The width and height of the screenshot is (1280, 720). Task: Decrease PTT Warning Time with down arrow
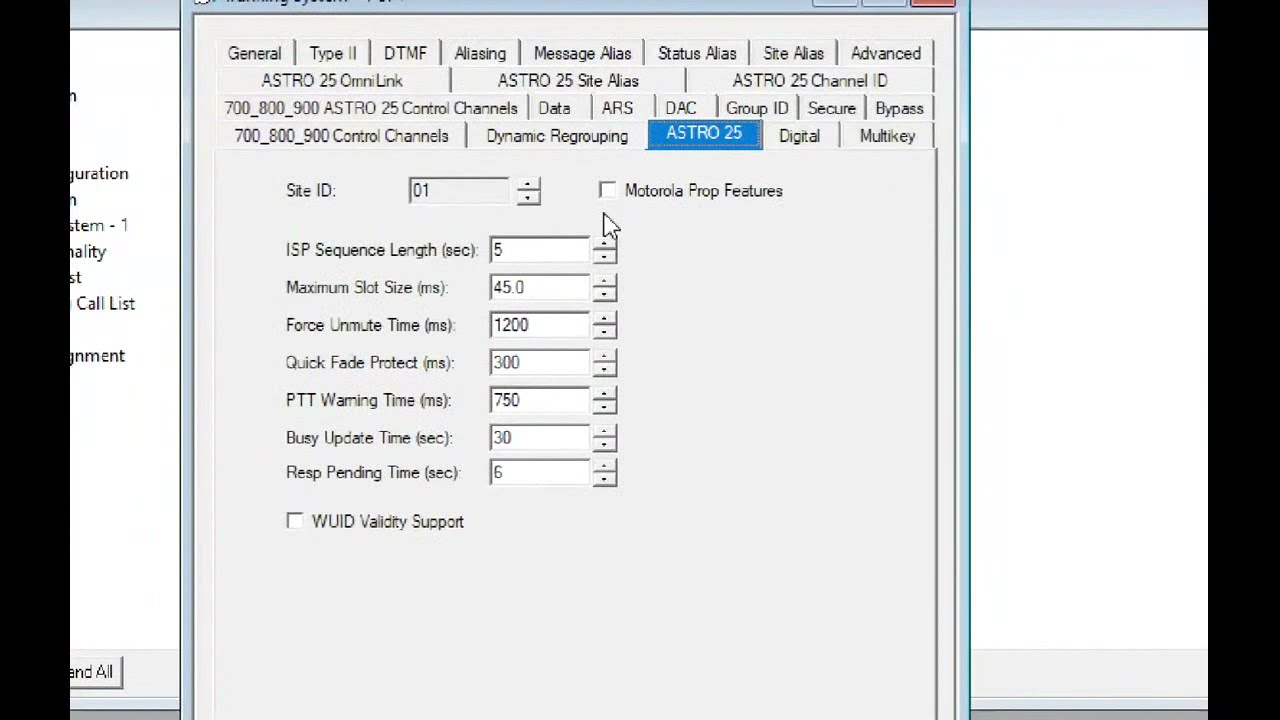[604, 407]
